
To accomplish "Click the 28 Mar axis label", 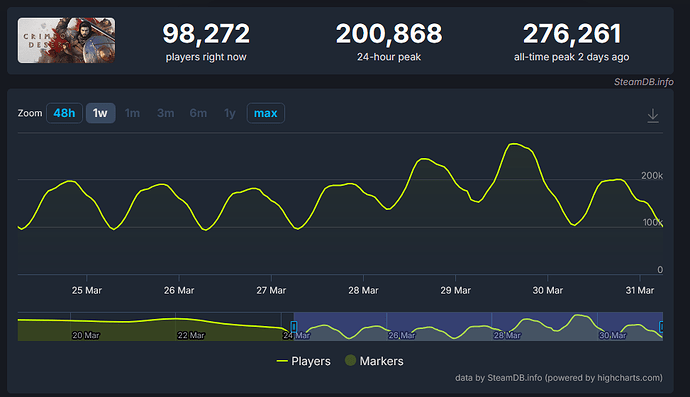I will click(363, 290).
